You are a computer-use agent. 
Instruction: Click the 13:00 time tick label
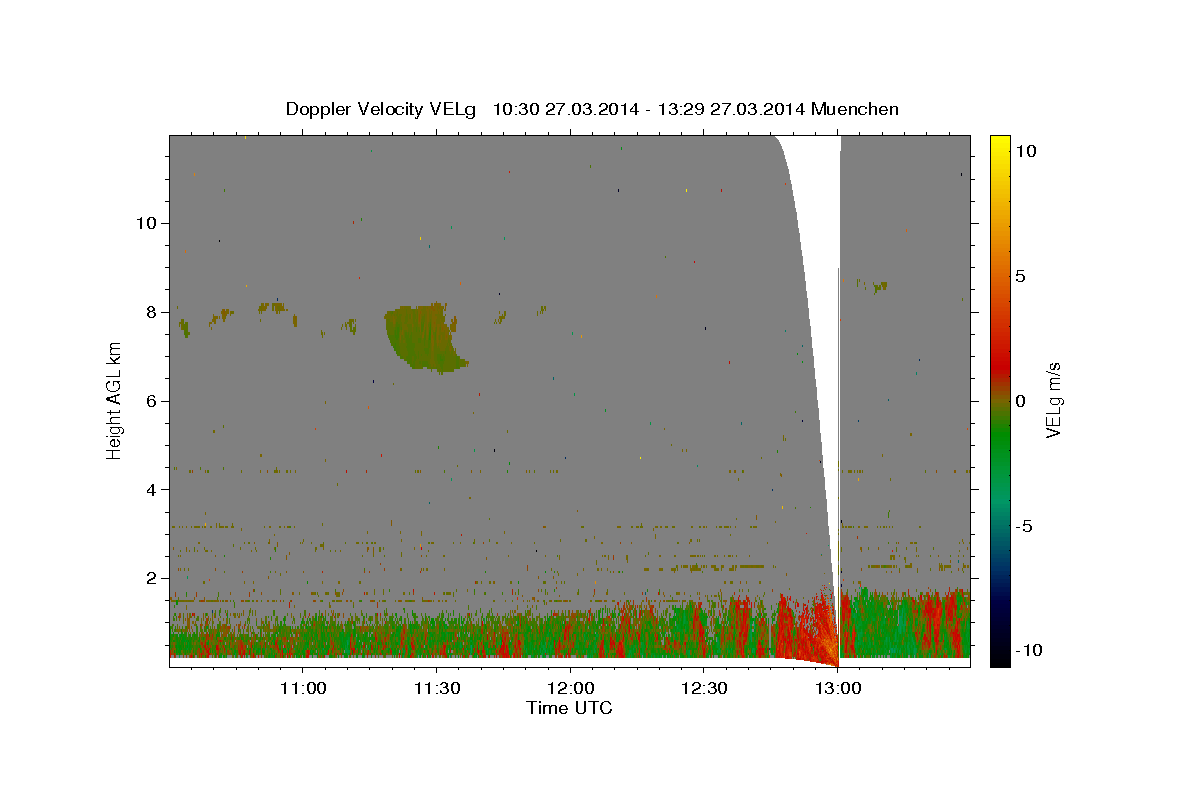[837, 688]
